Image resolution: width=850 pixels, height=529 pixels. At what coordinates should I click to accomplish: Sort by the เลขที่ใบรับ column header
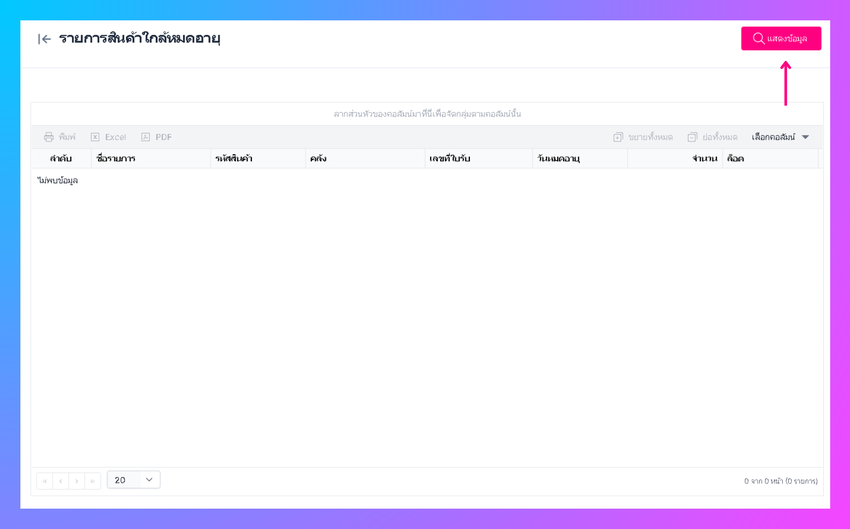[479, 159]
